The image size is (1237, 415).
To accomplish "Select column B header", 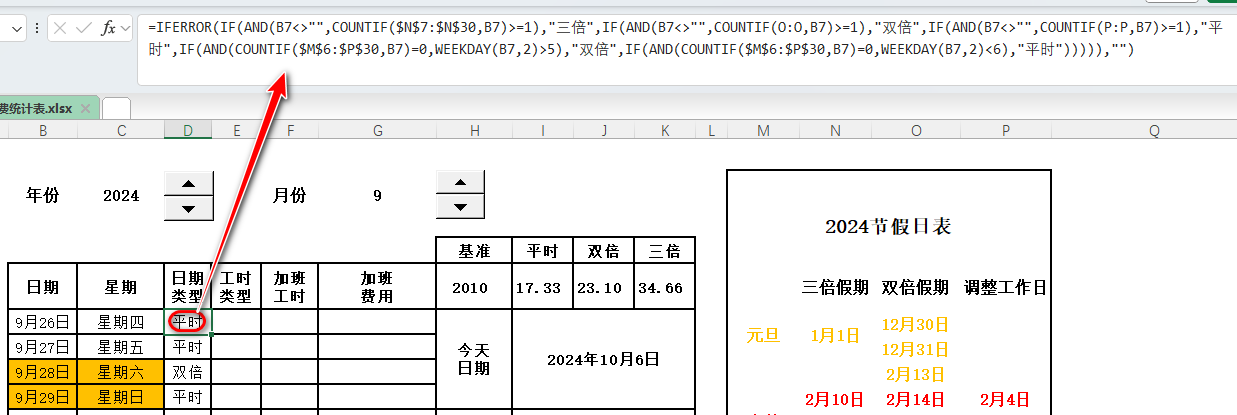I will click(43, 131).
